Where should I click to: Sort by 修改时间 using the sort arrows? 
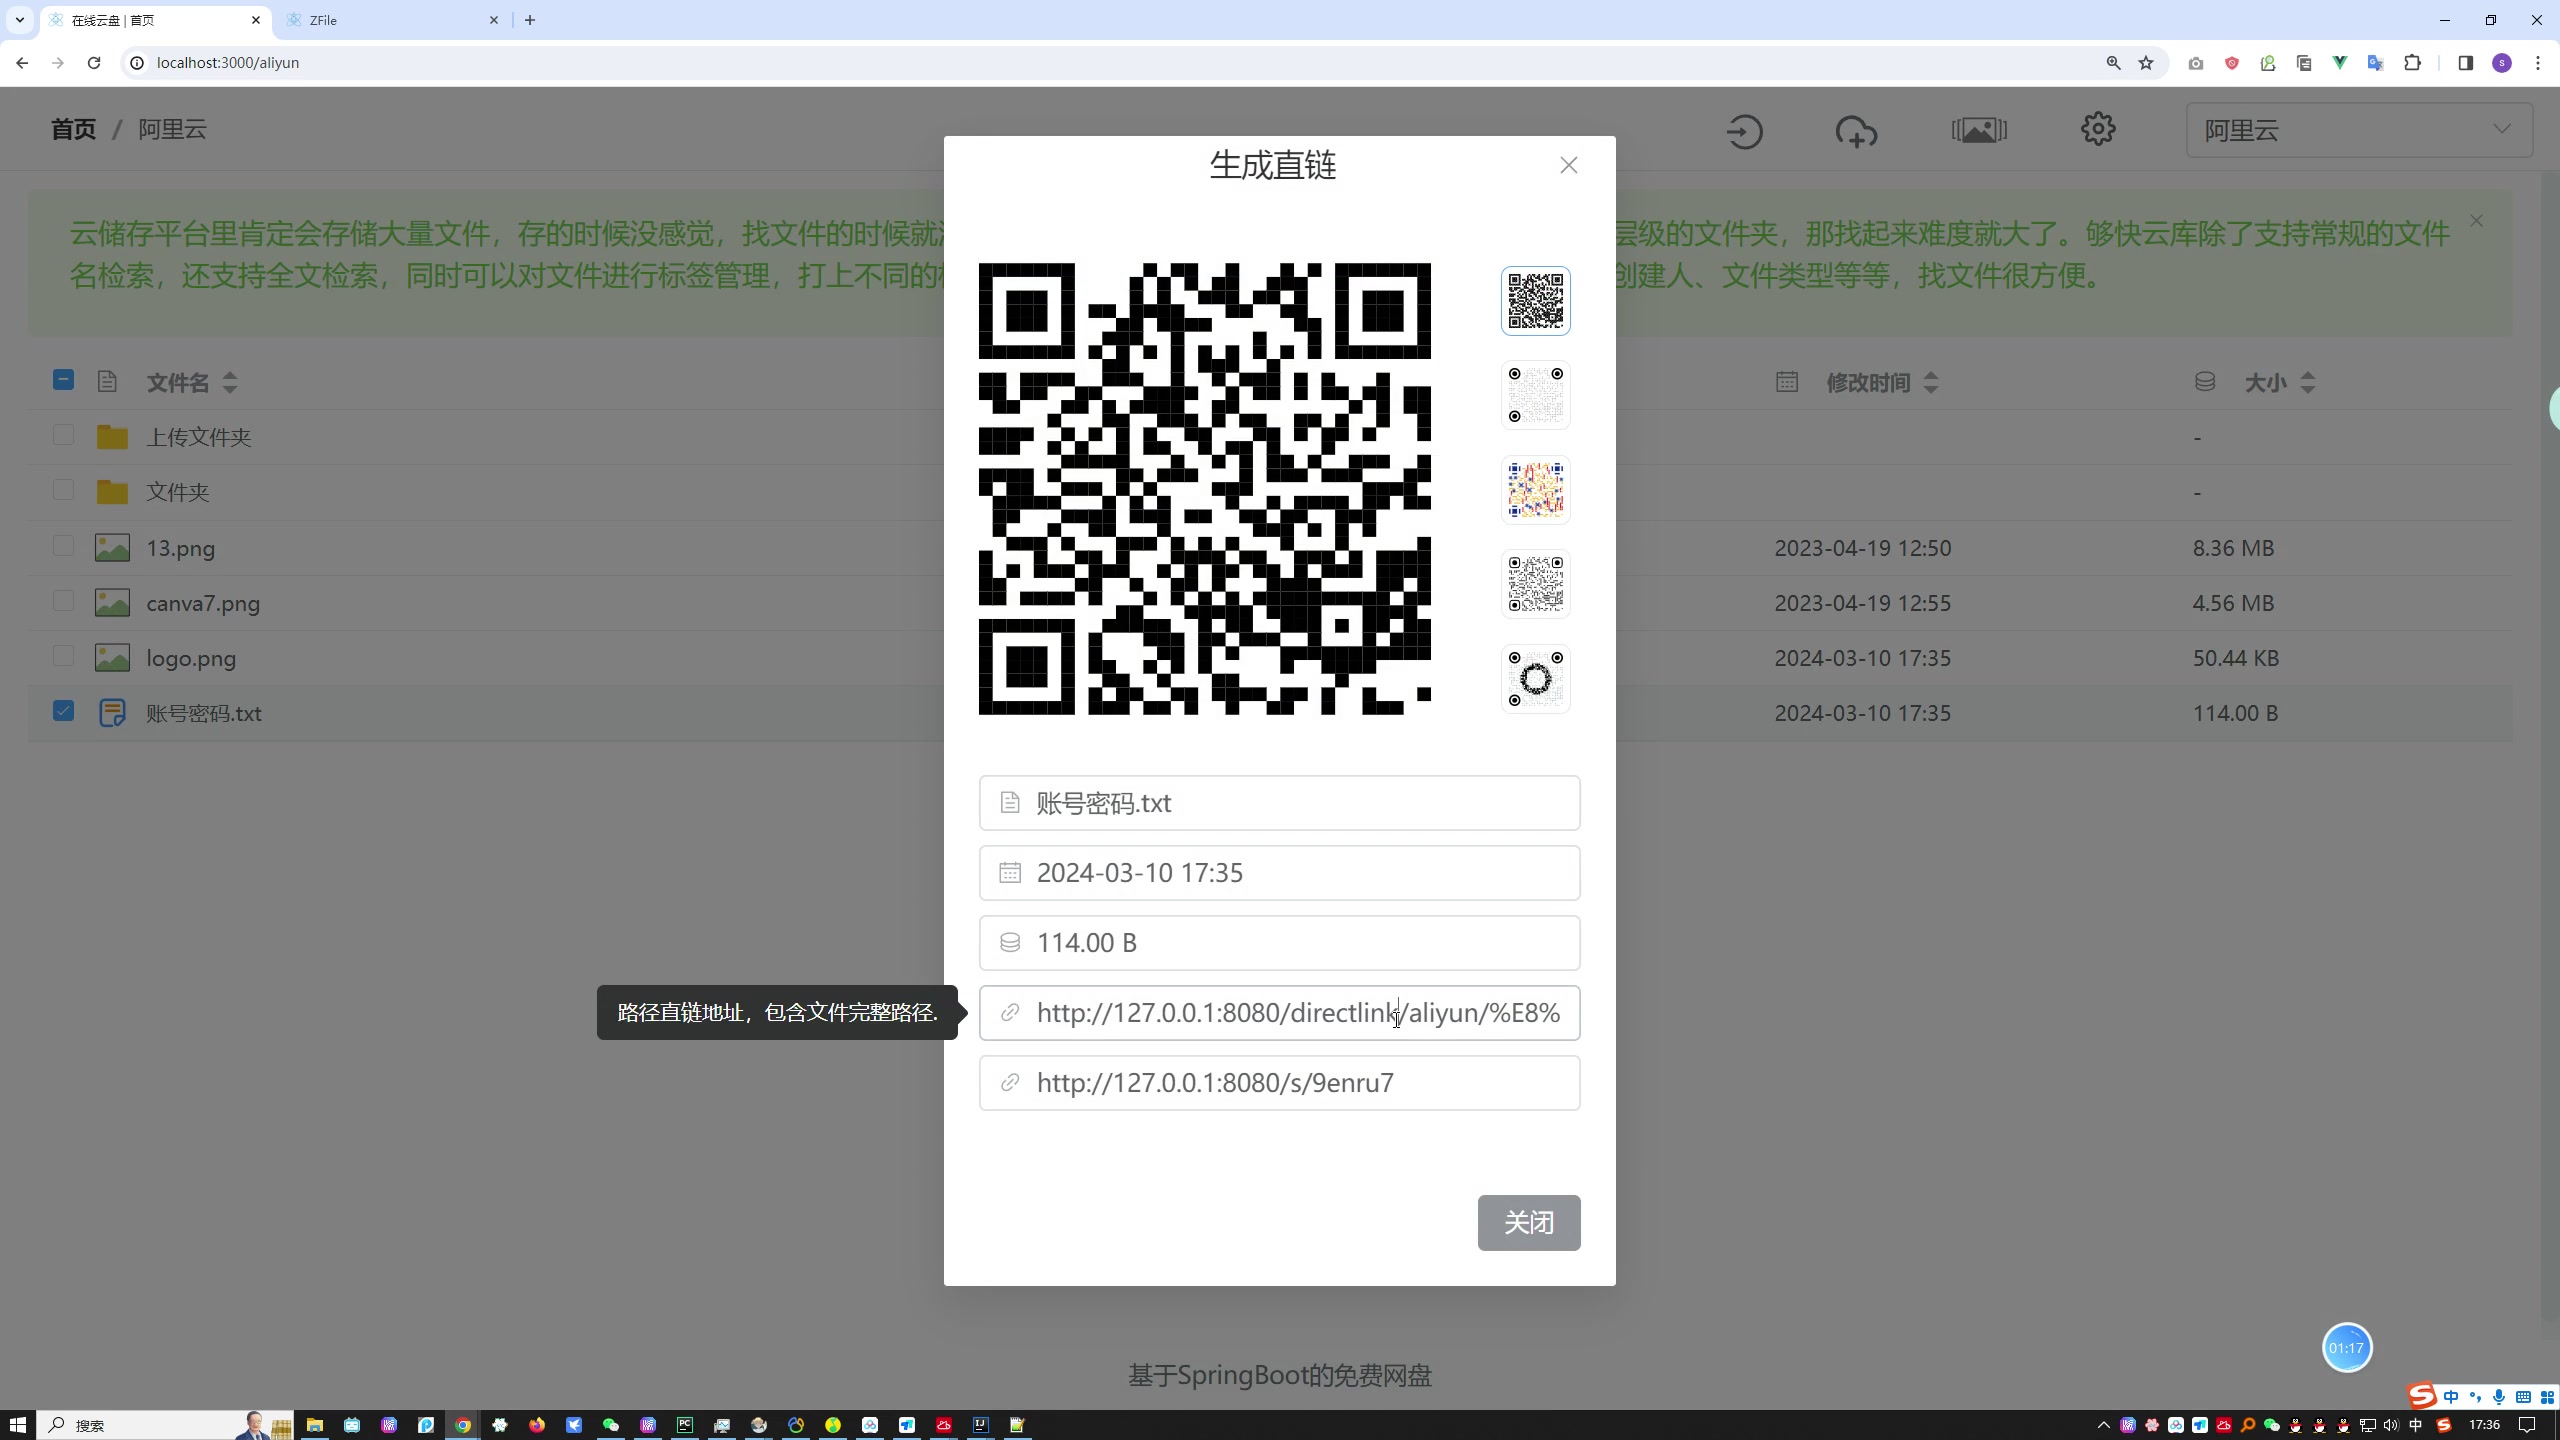tap(1931, 382)
